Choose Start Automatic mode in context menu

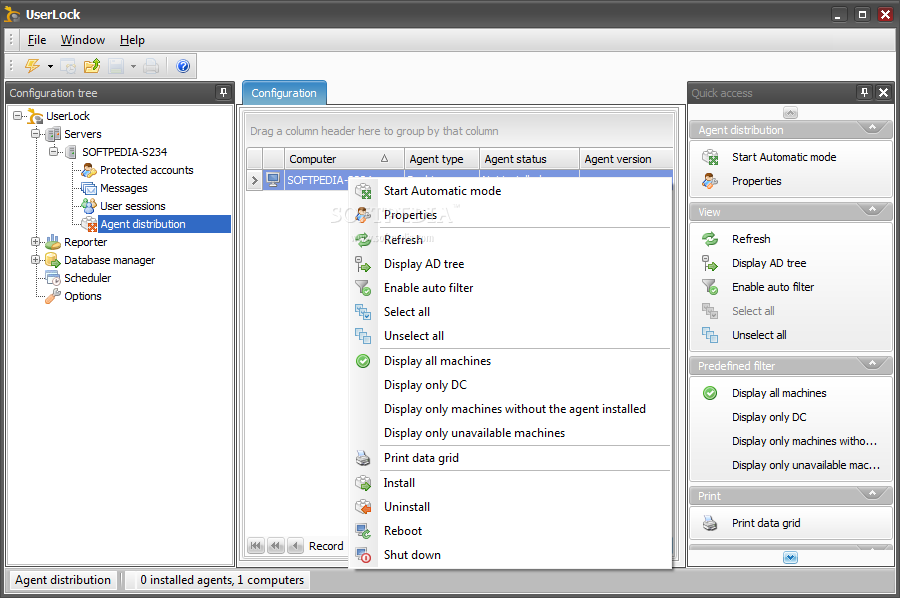pyautogui.click(x=510, y=191)
